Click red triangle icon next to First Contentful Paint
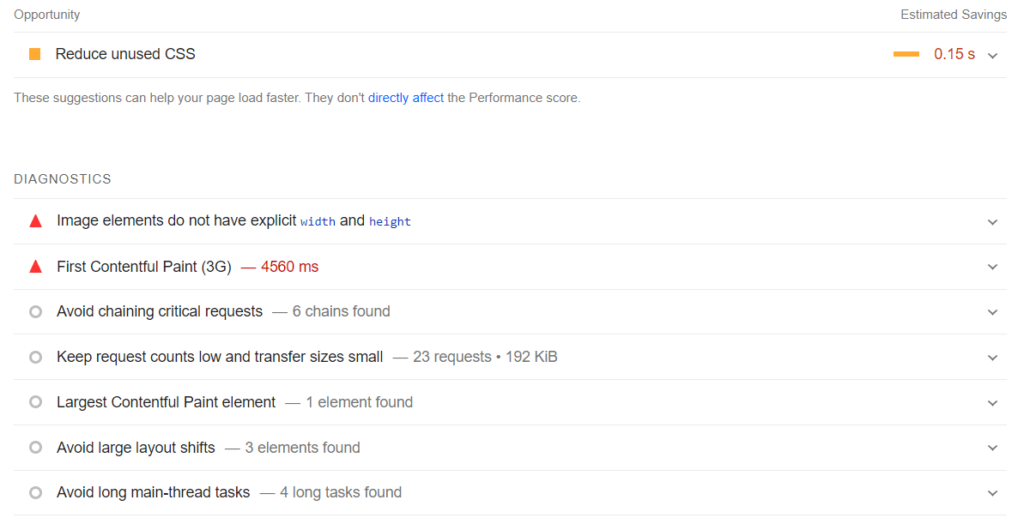1024x518 pixels. (x=36, y=267)
